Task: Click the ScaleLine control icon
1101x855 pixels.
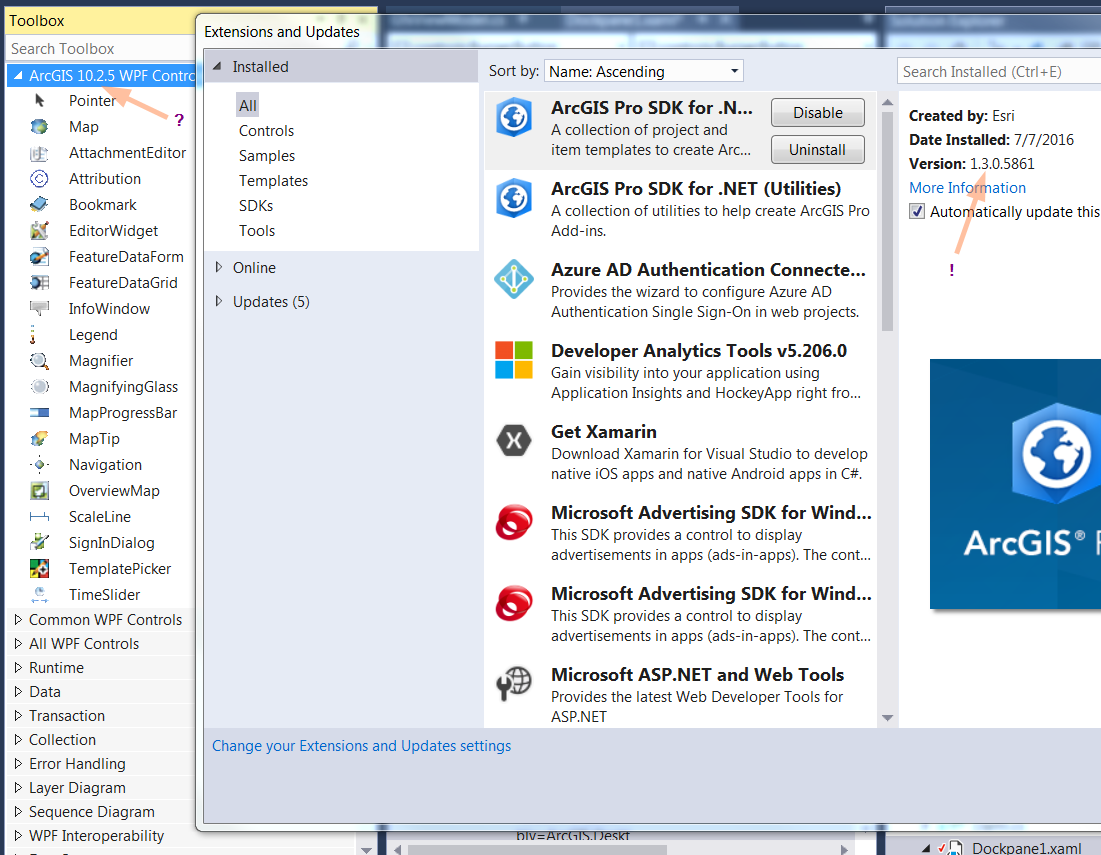Action: [x=39, y=517]
